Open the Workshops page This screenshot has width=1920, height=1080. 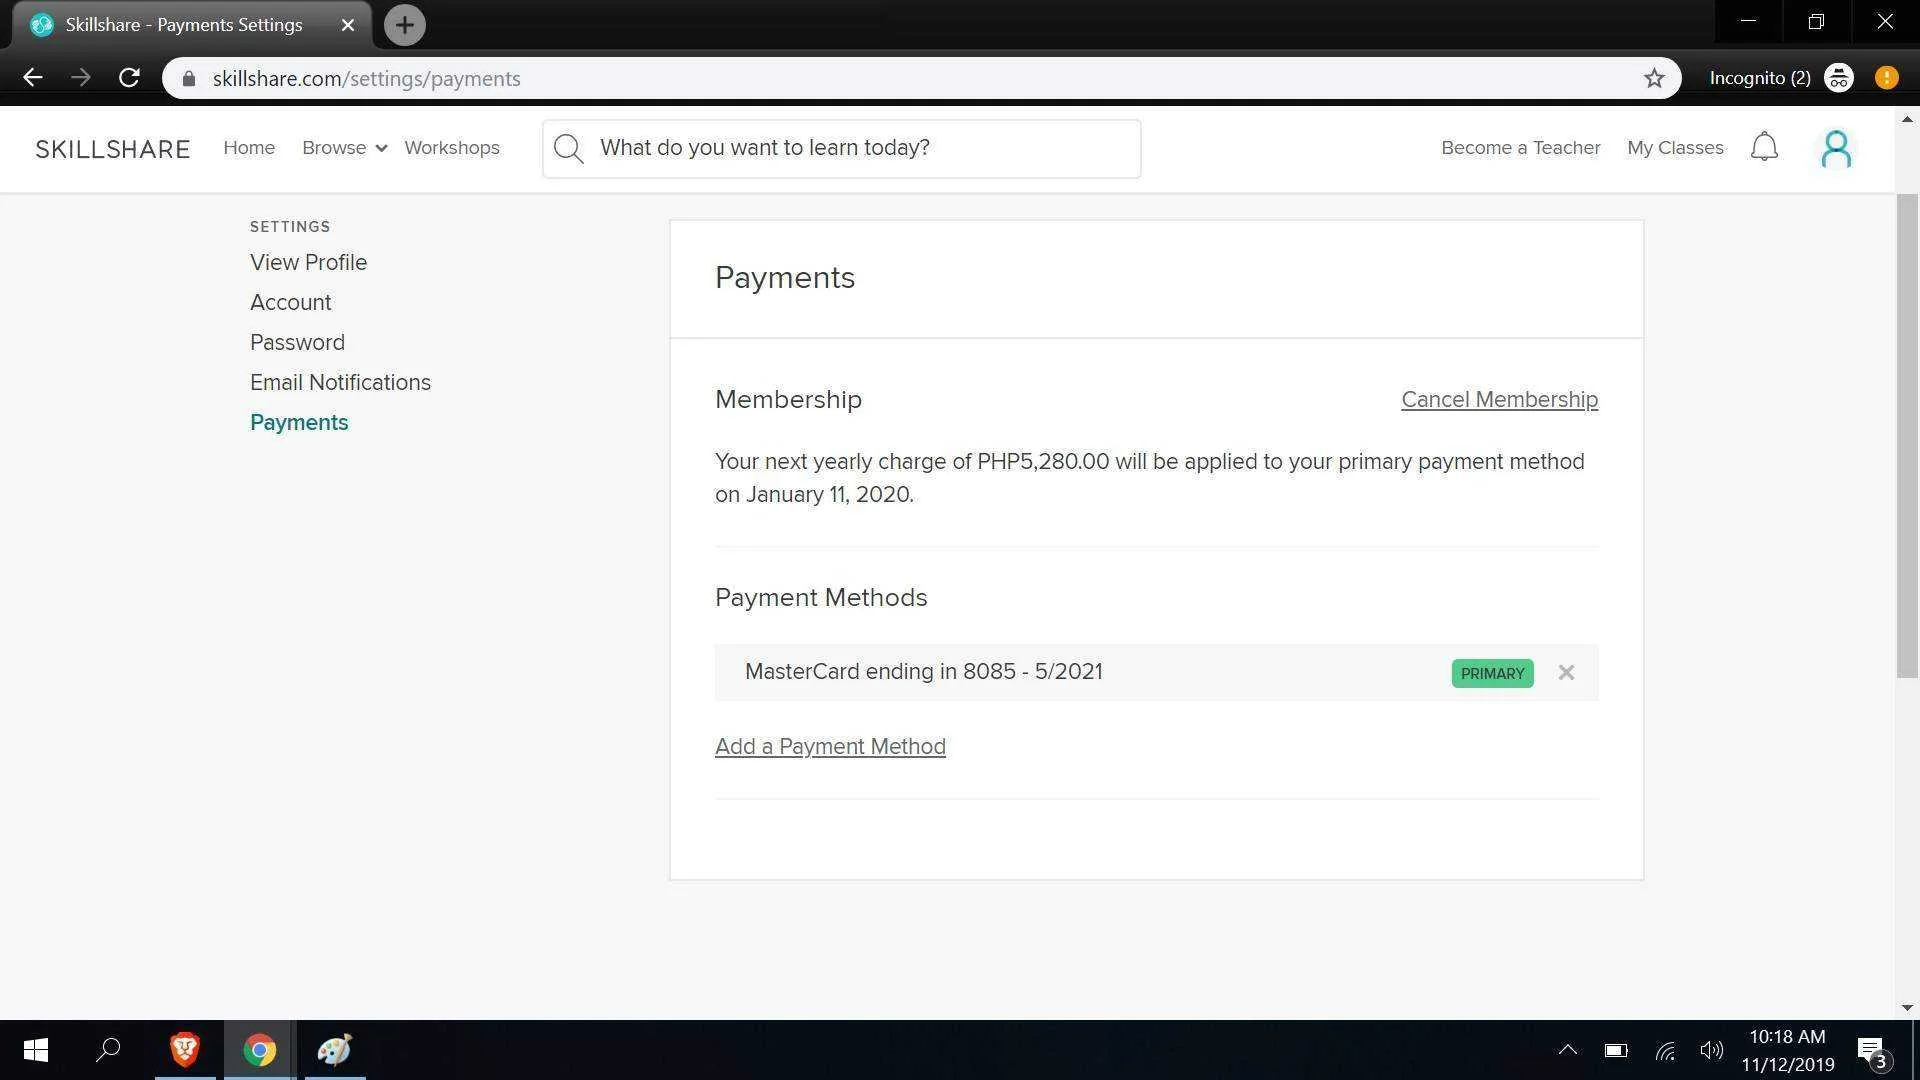(x=452, y=148)
